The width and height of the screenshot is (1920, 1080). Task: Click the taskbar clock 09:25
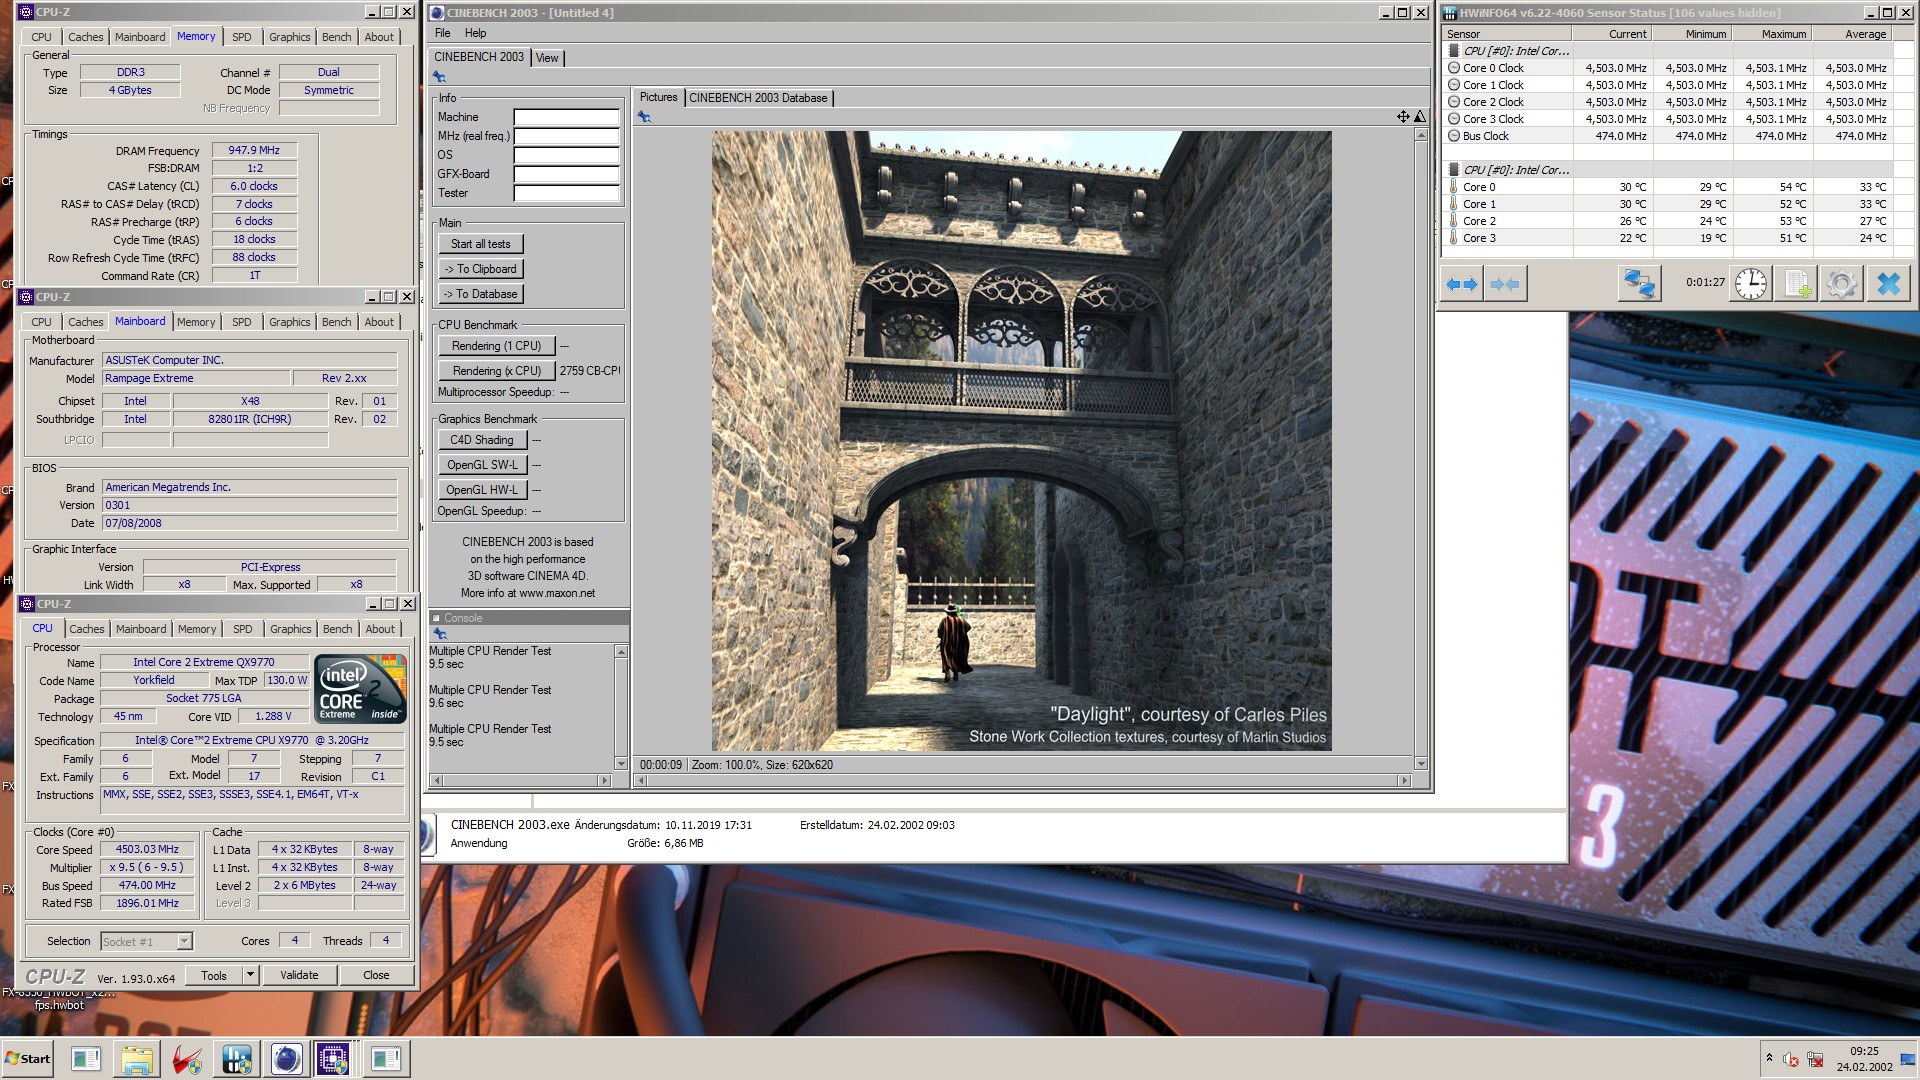1864,1051
